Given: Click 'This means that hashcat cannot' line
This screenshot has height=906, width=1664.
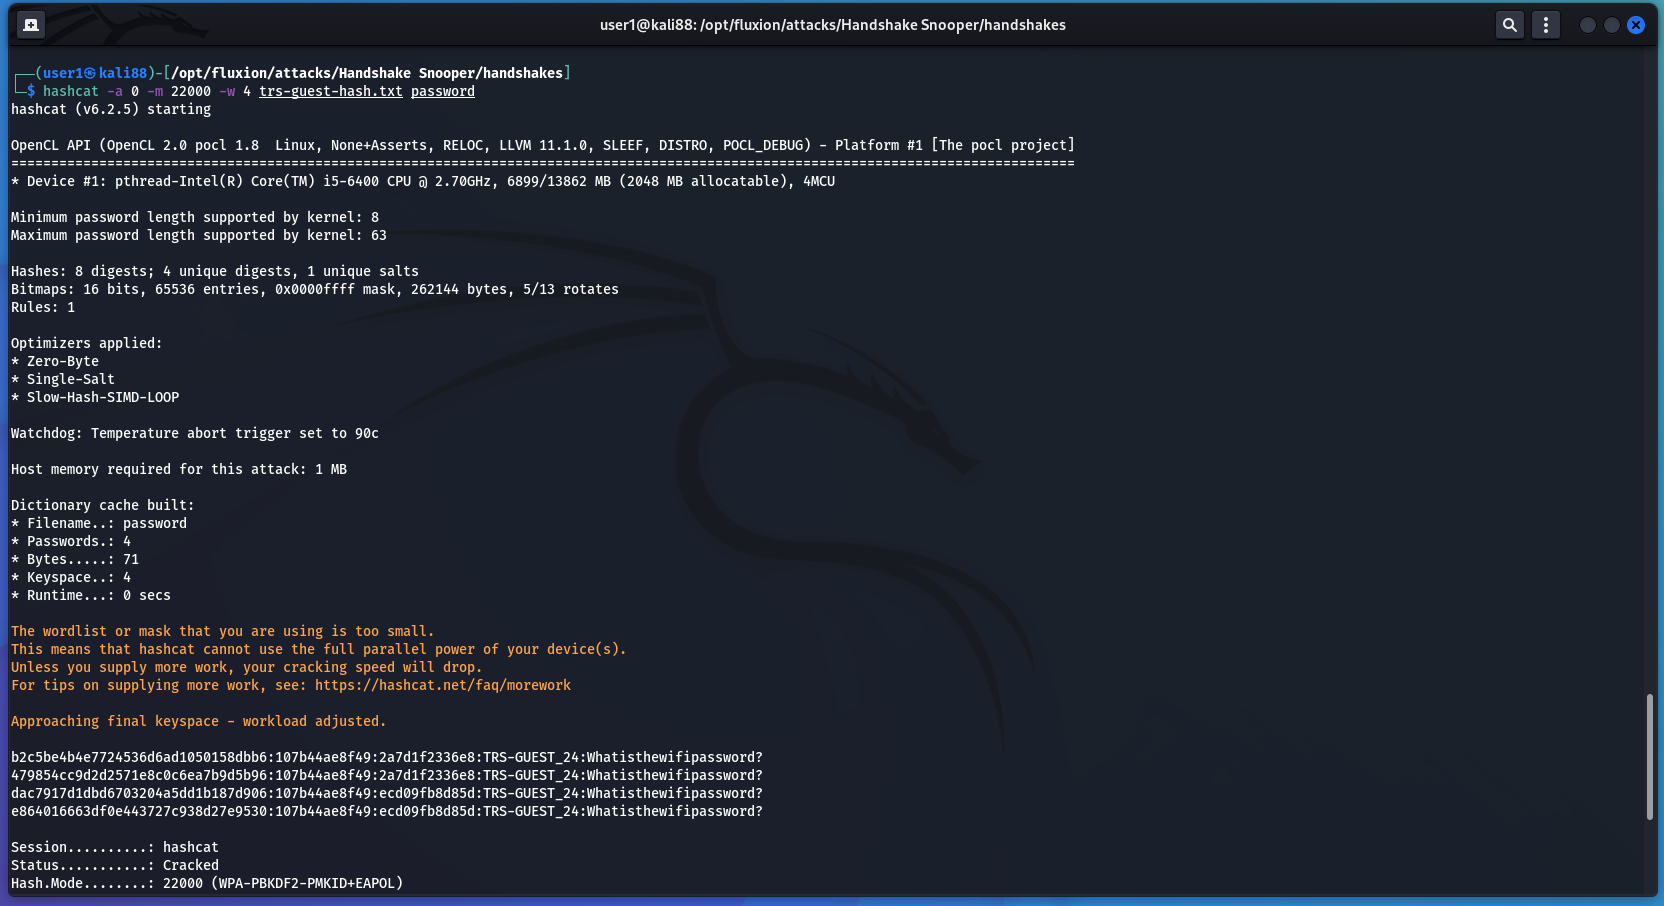Looking at the screenshot, I should click(319, 649).
